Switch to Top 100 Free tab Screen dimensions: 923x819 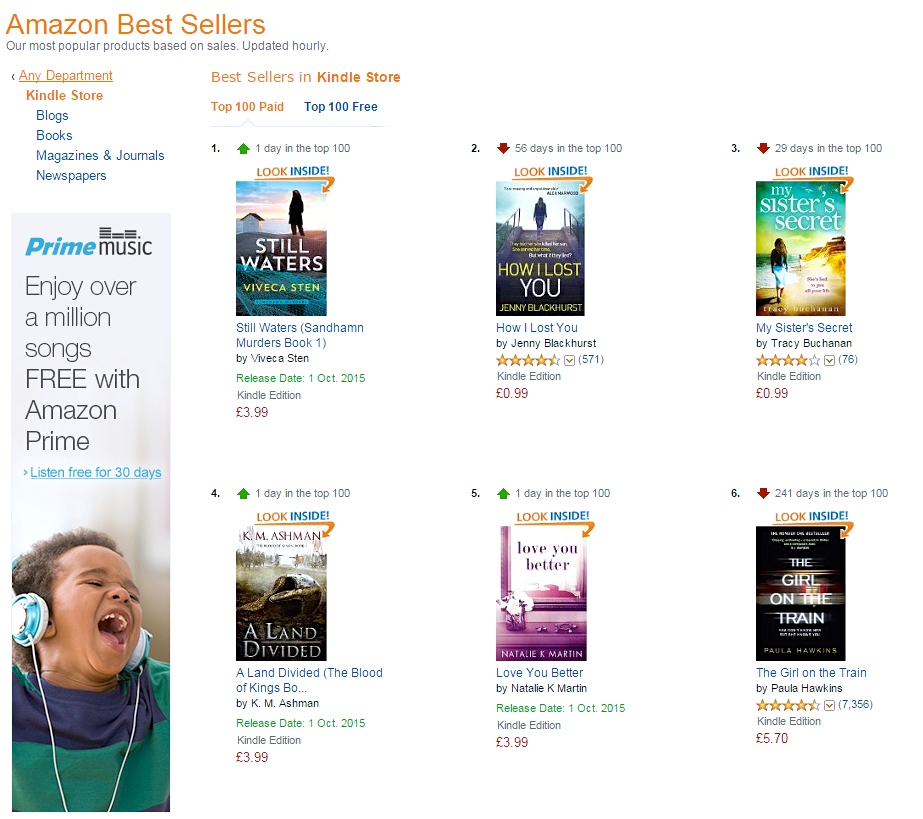coord(341,107)
